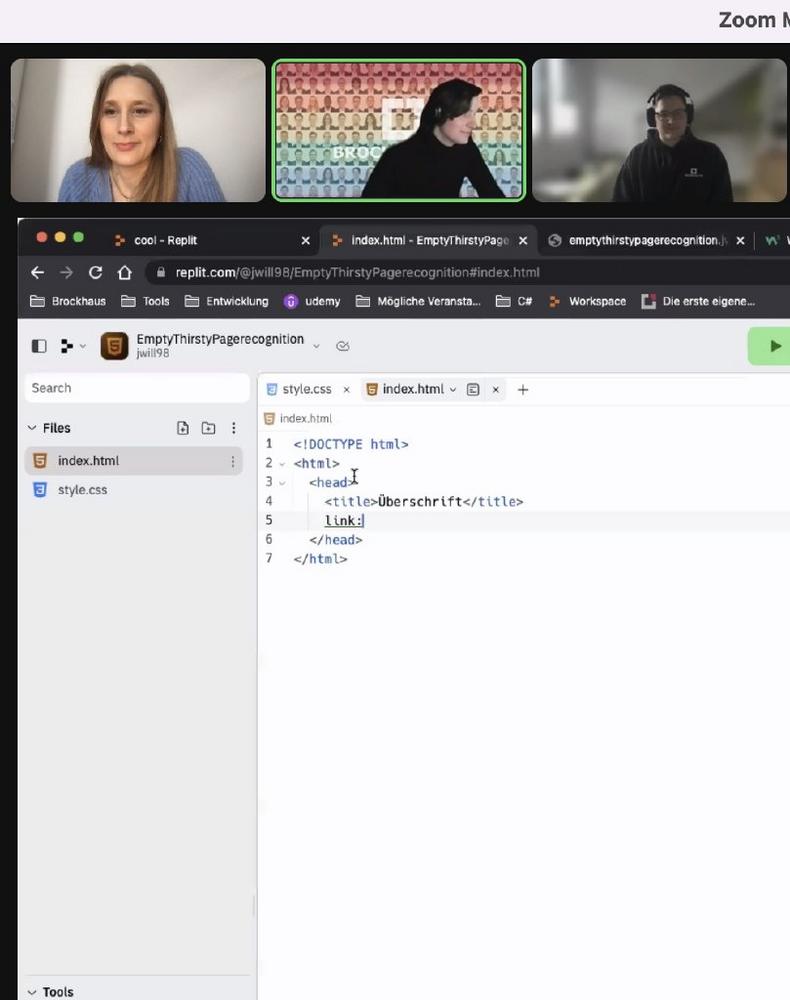Open the udemy bookmark

pyautogui.click(x=312, y=301)
